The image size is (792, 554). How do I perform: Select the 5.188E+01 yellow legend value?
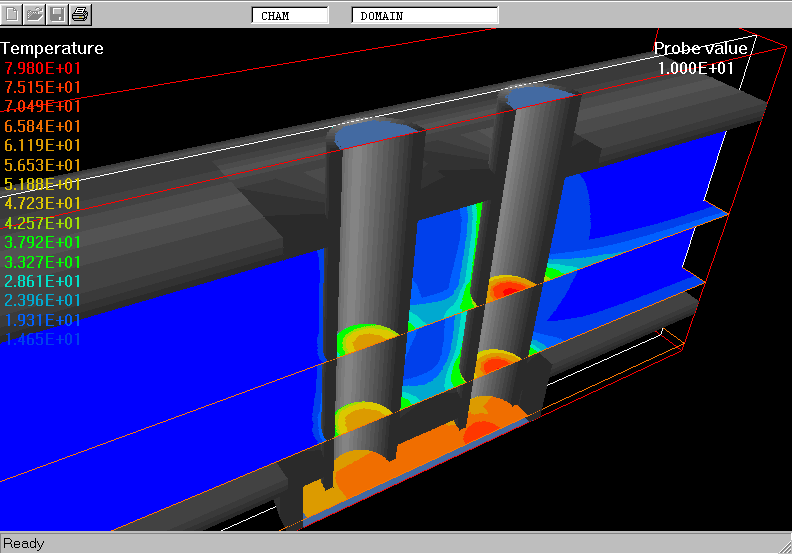coord(43,184)
